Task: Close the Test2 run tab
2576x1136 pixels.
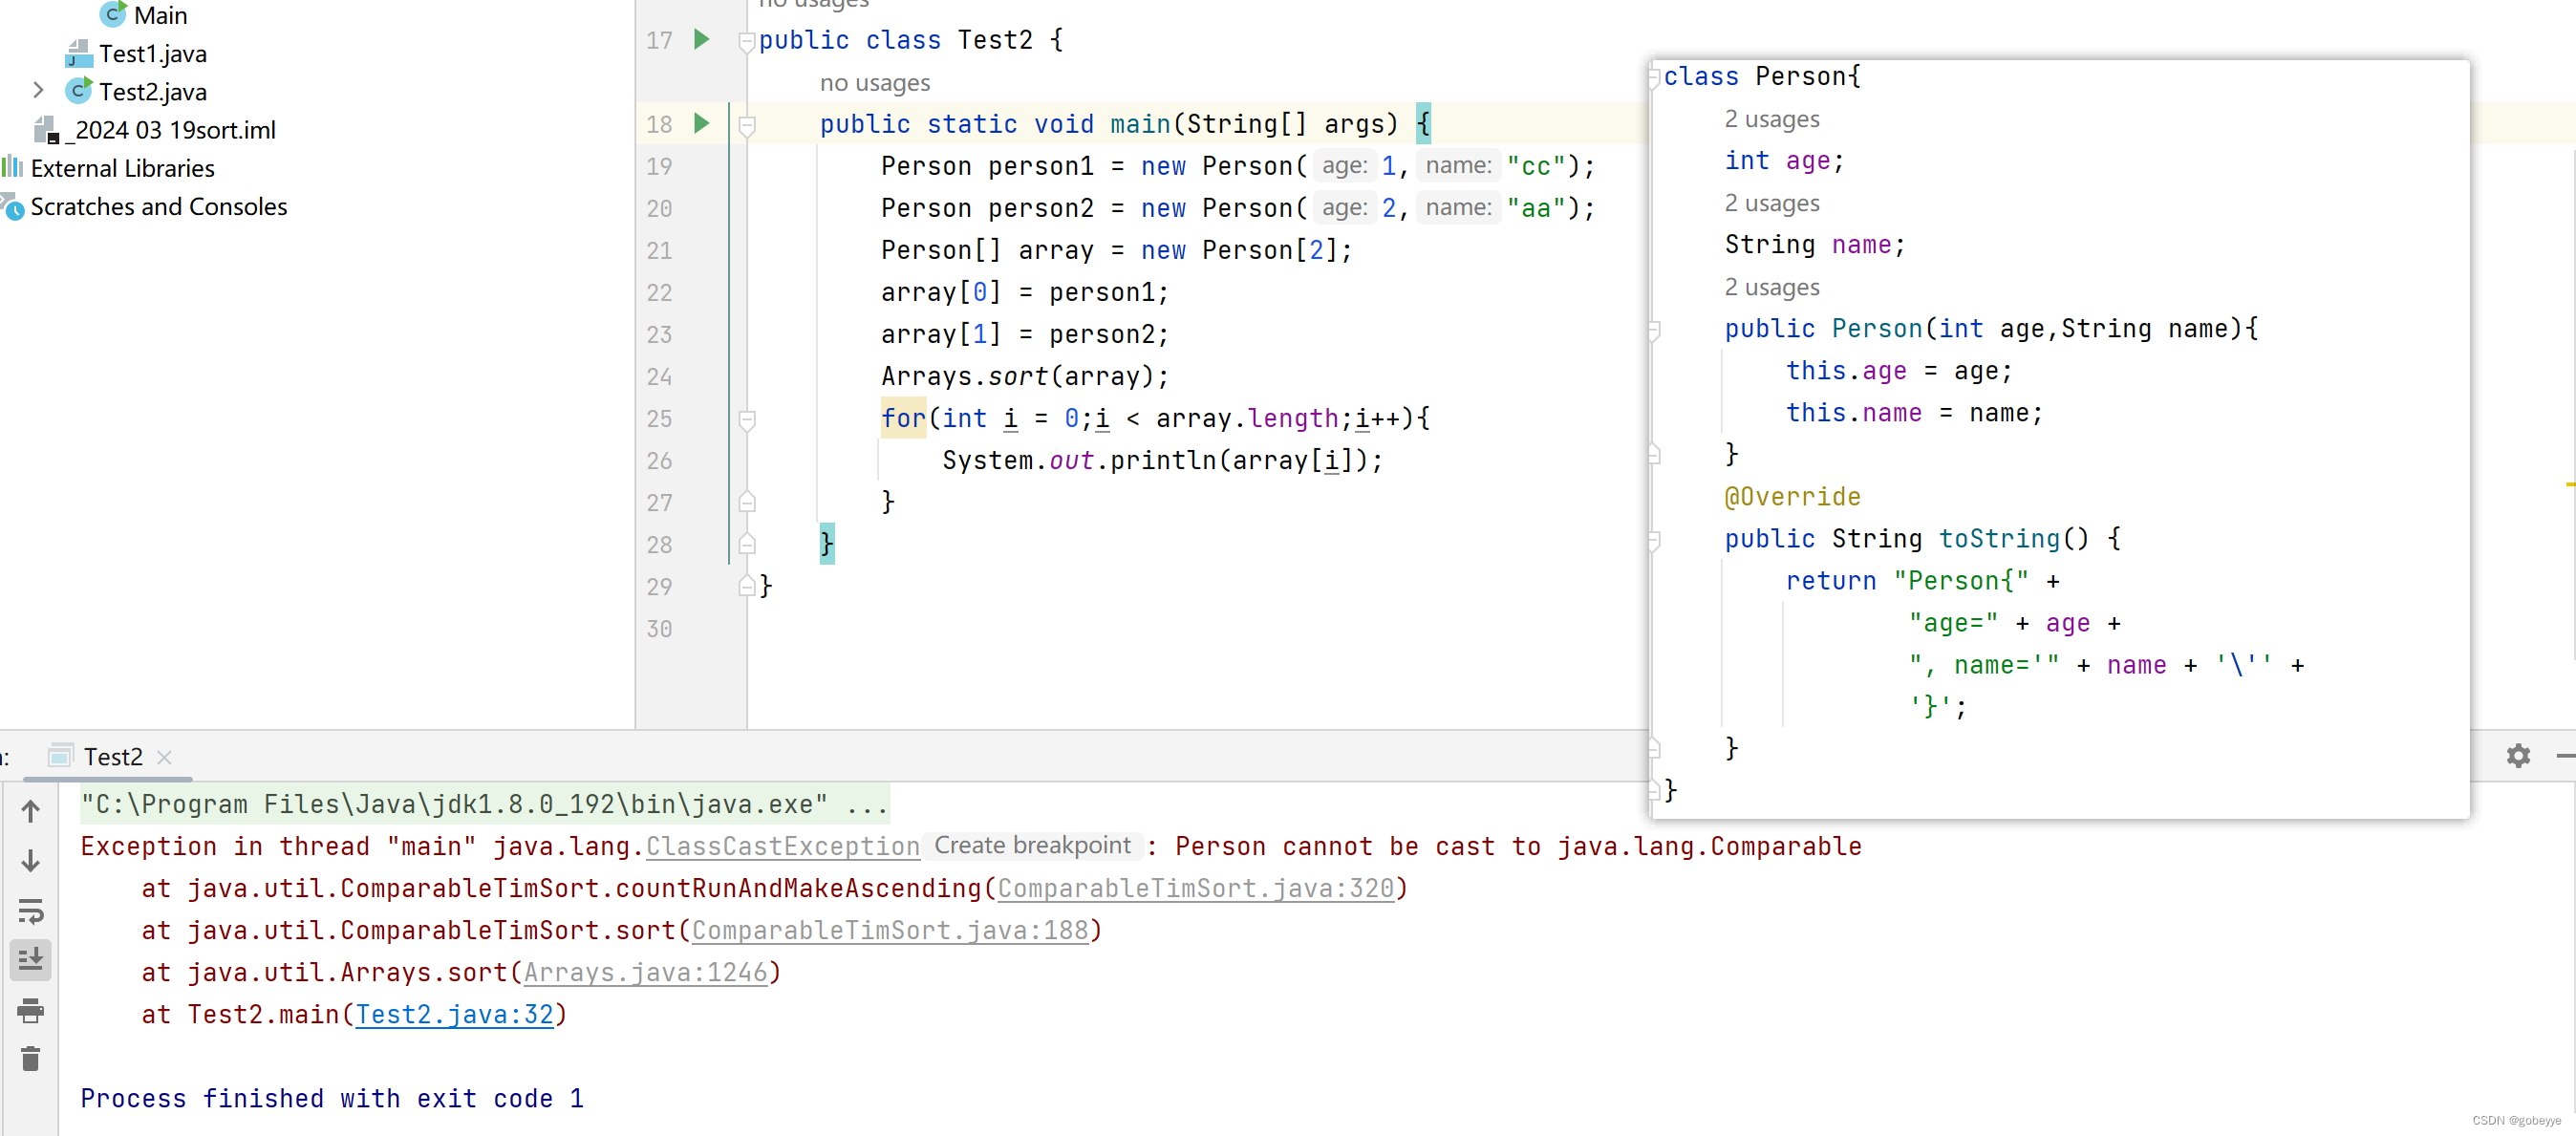Action: (x=165, y=757)
